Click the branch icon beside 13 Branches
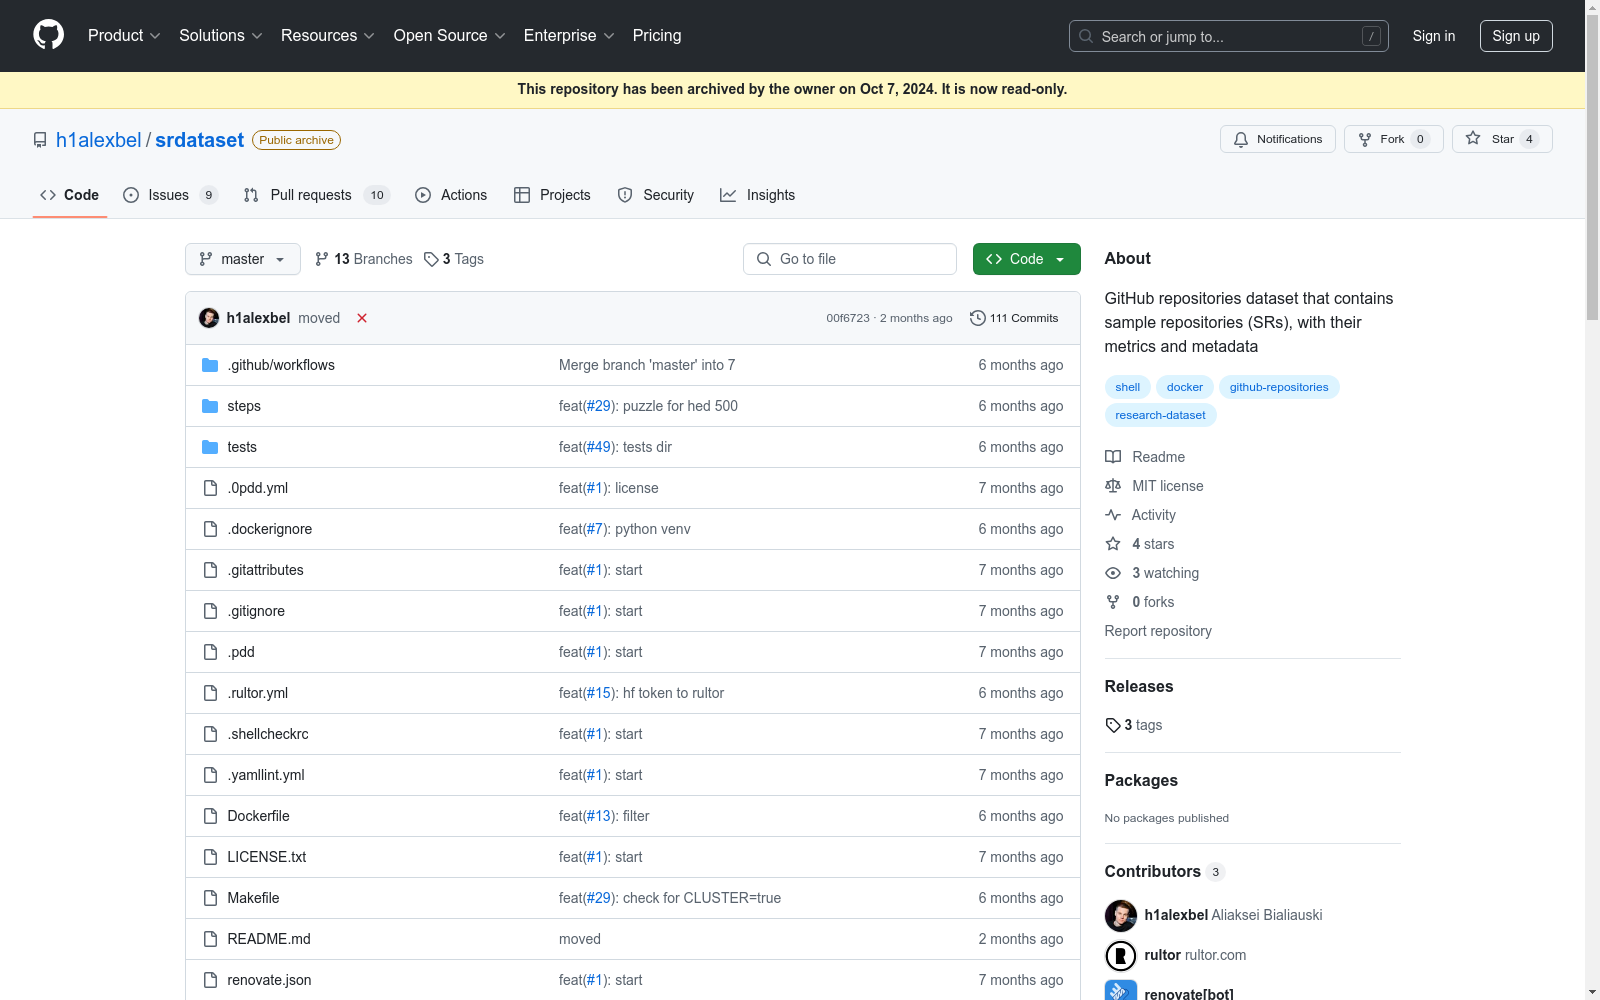The width and height of the screenshot is (1600, 1000). click(x=322, y=259)
